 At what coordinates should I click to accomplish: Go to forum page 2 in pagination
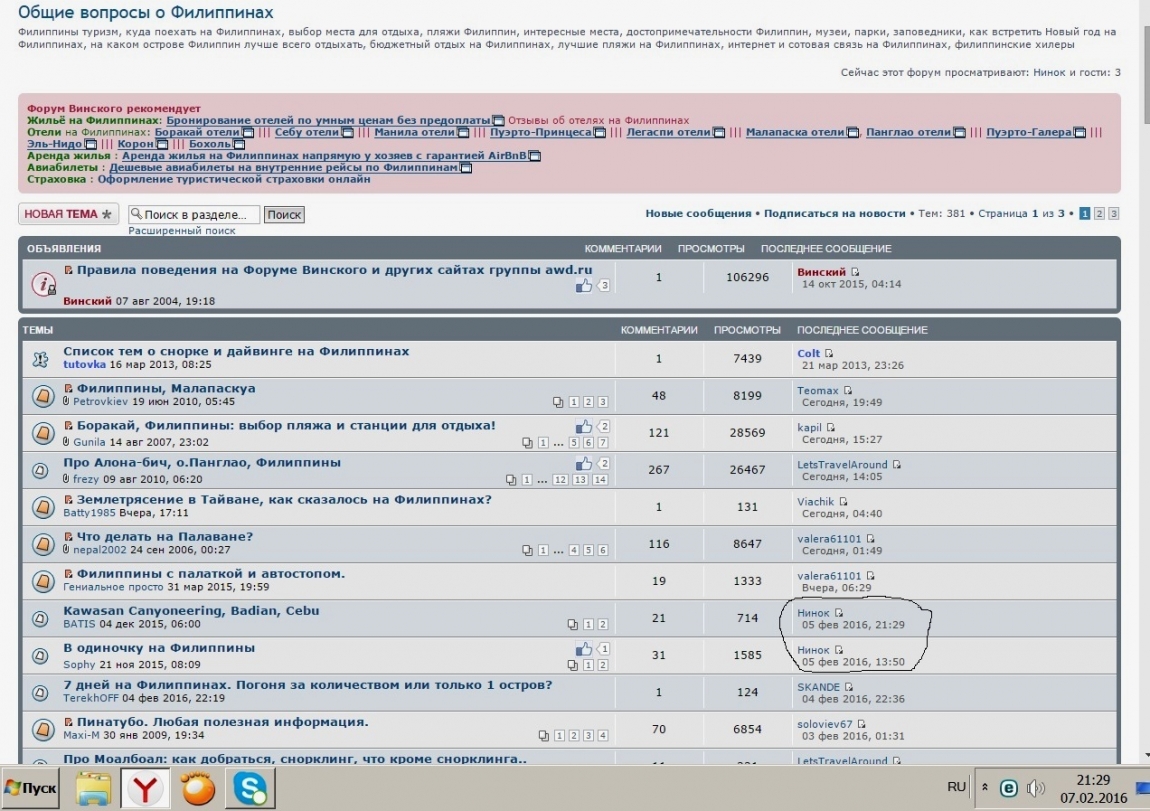pos(1099,214)
